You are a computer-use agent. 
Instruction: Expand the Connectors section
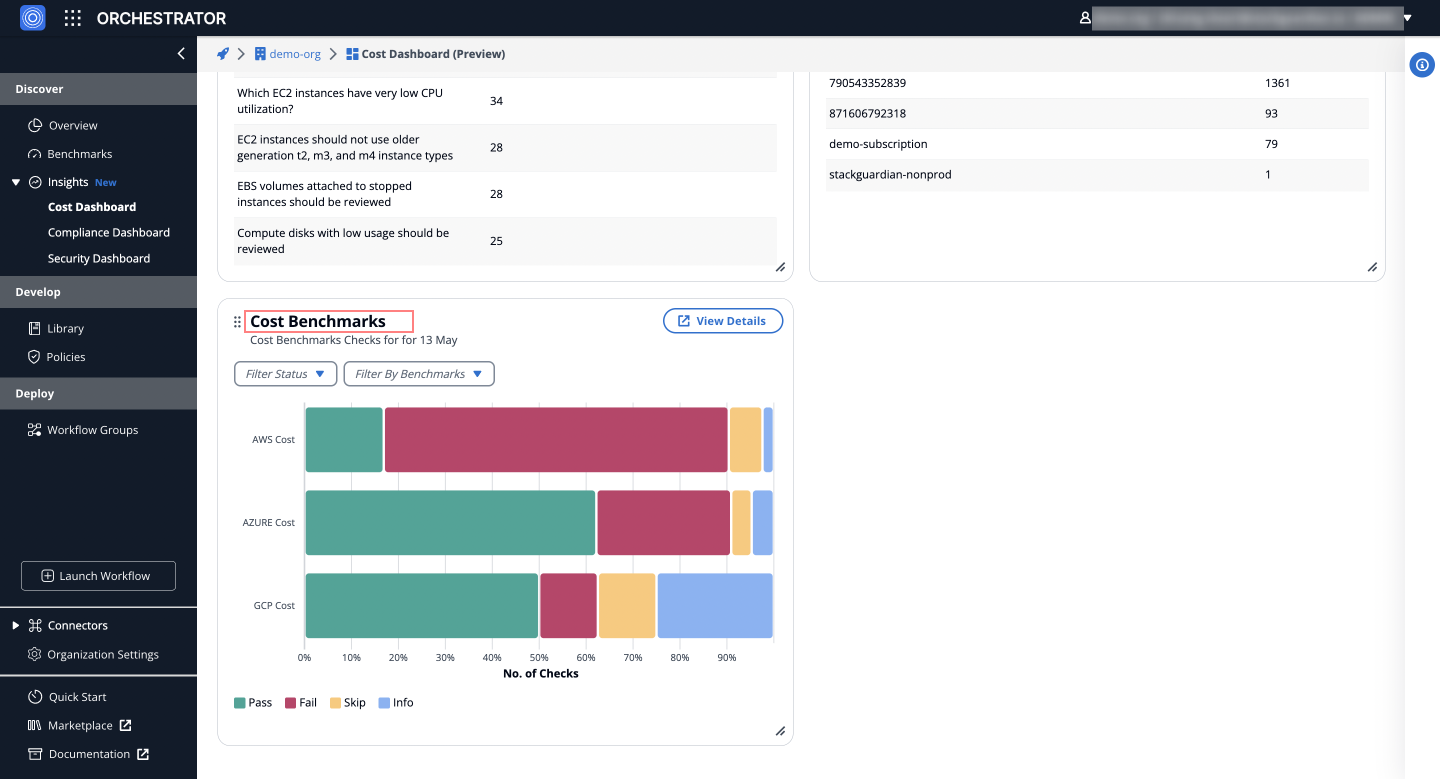15,625
